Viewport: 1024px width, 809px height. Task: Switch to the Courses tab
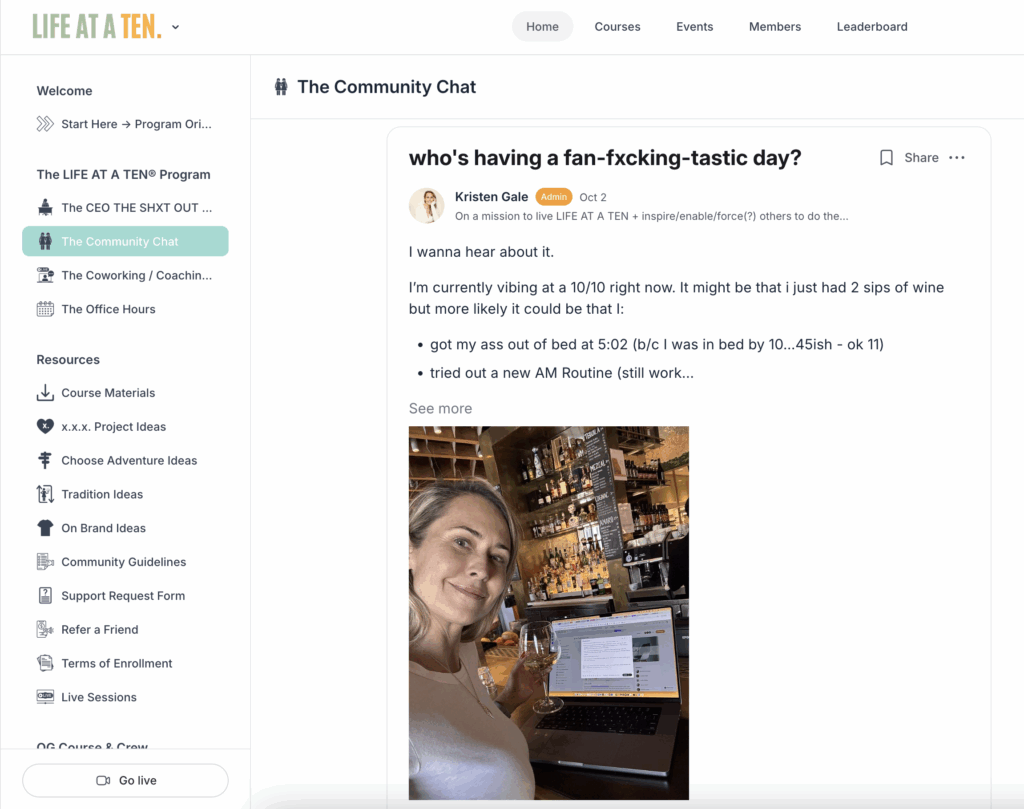[617, 27]
